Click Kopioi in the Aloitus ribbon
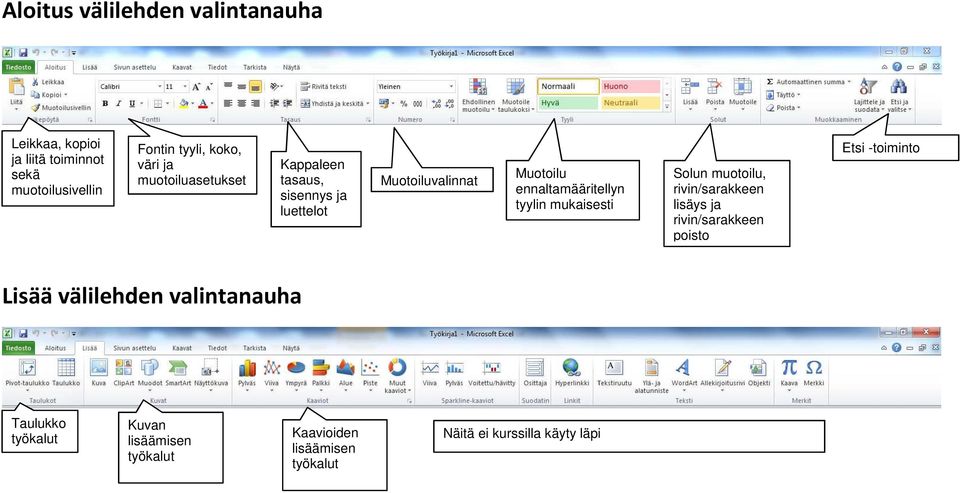 49,94
